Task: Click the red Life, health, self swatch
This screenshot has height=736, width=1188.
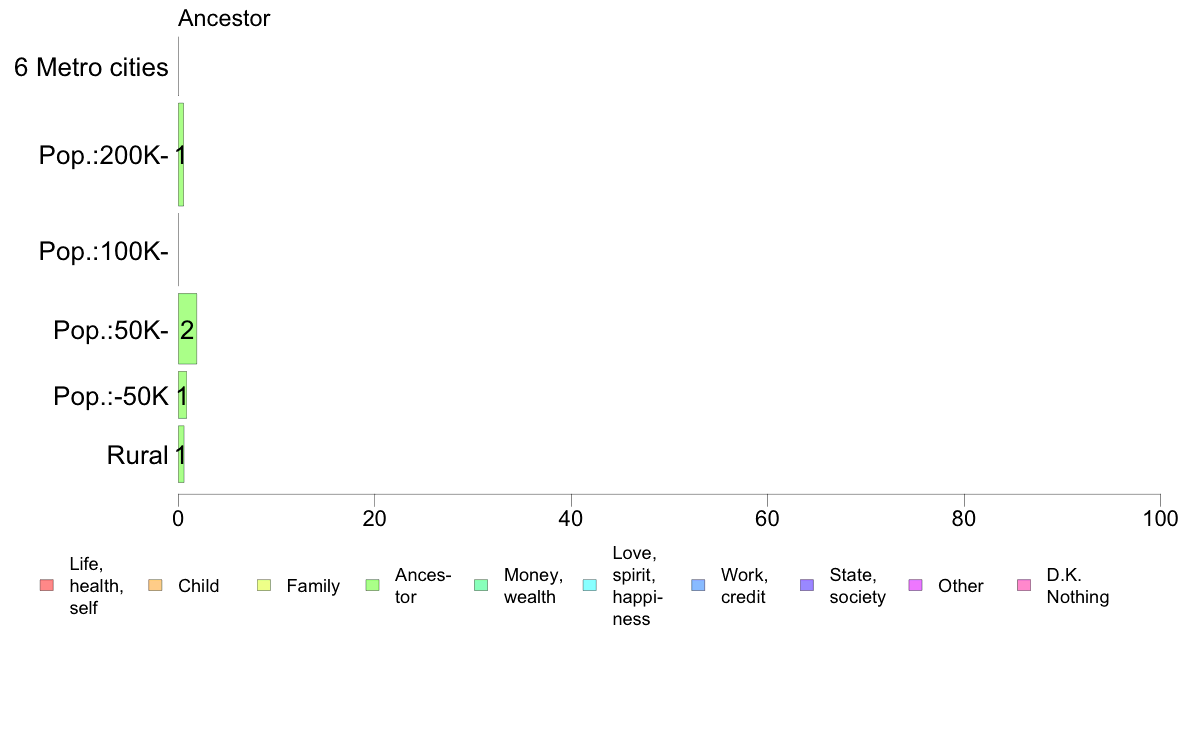Action: coord(47,585)
